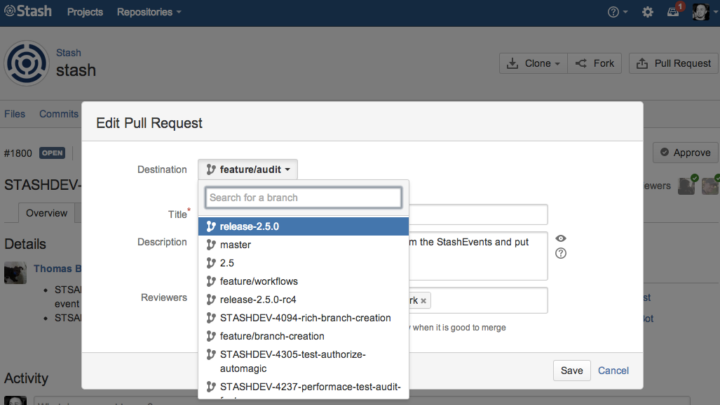
Task: Open the inbox notifications icon
Action: pyautogui.click(x=673, y=12)
